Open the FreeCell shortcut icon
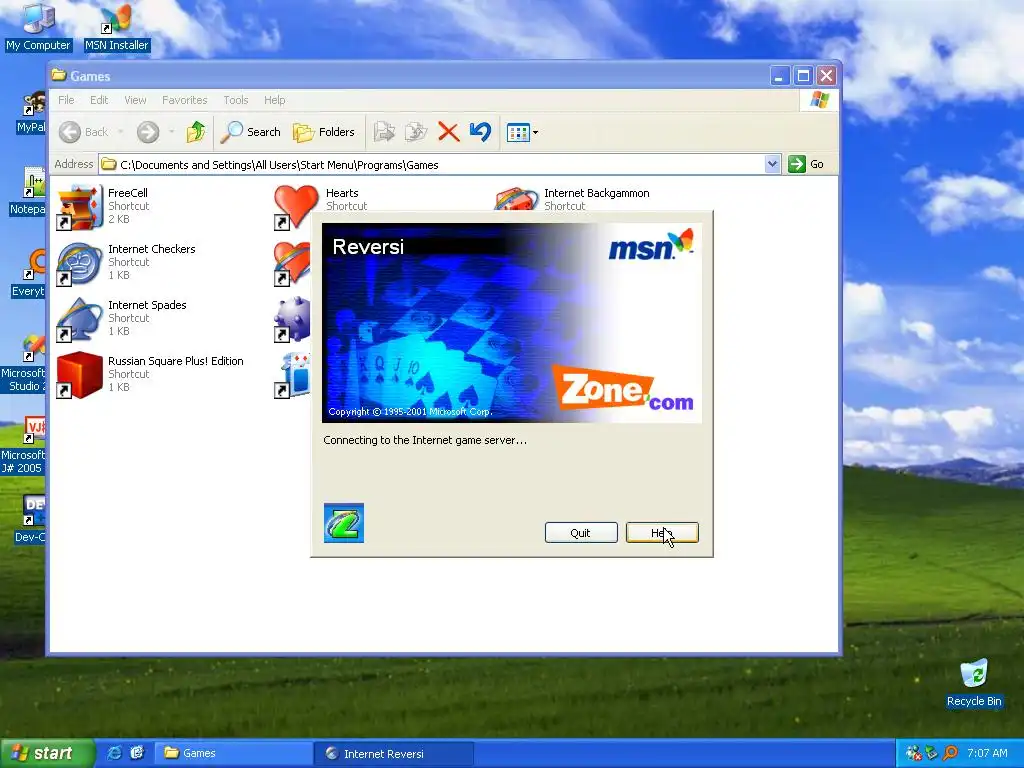The image size is (1024, 768). coord(80,207)
